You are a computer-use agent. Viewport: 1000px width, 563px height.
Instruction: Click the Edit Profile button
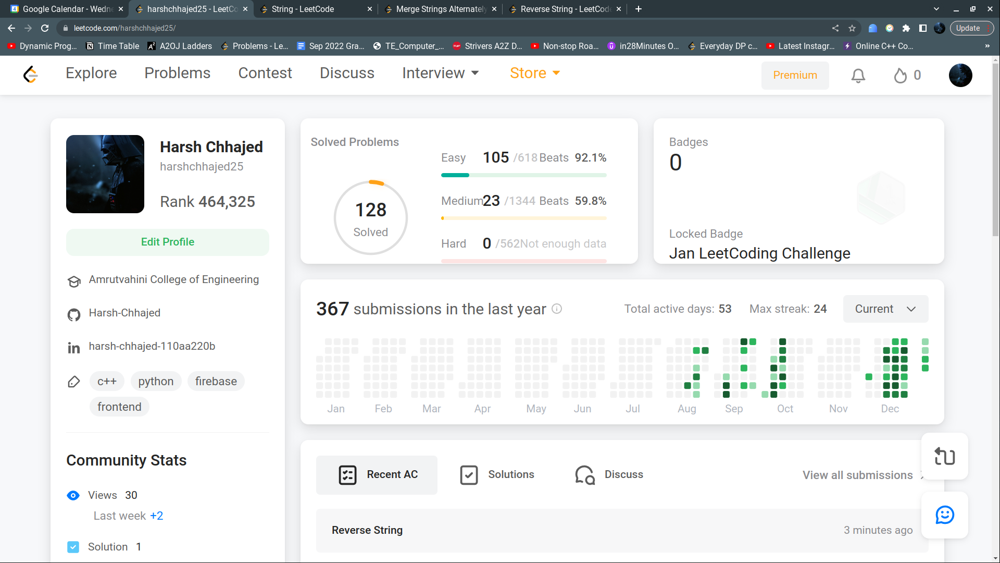(167, 242)
